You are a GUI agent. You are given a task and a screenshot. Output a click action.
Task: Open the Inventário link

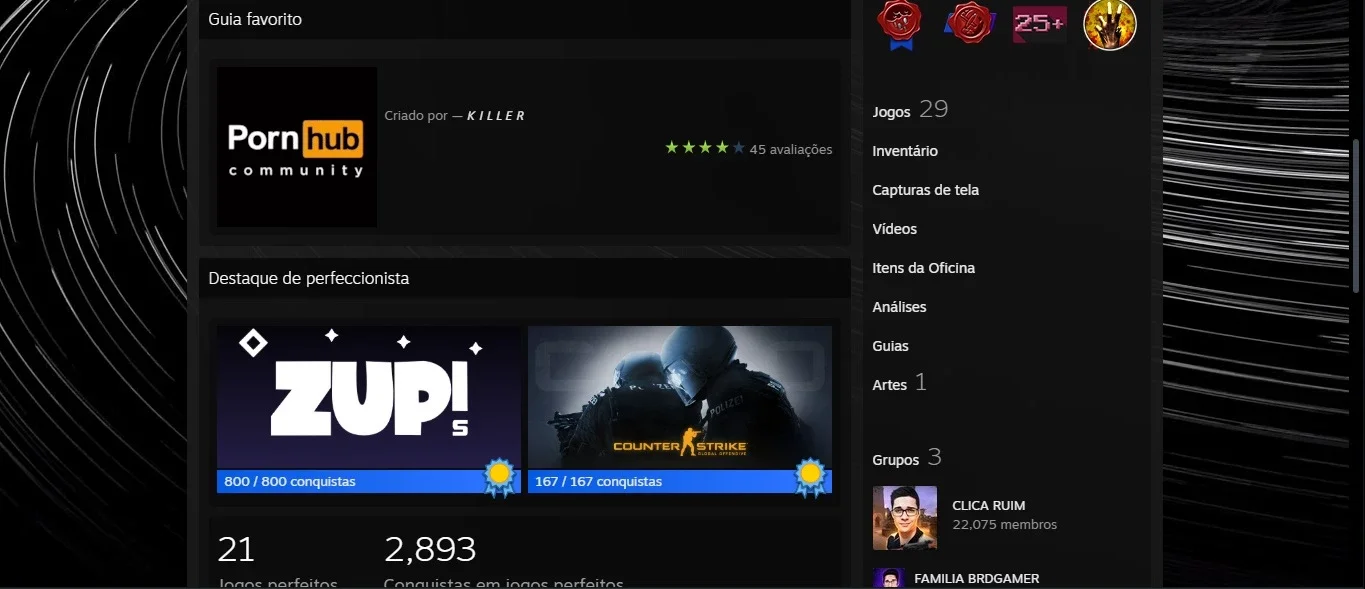click(905, 151)
